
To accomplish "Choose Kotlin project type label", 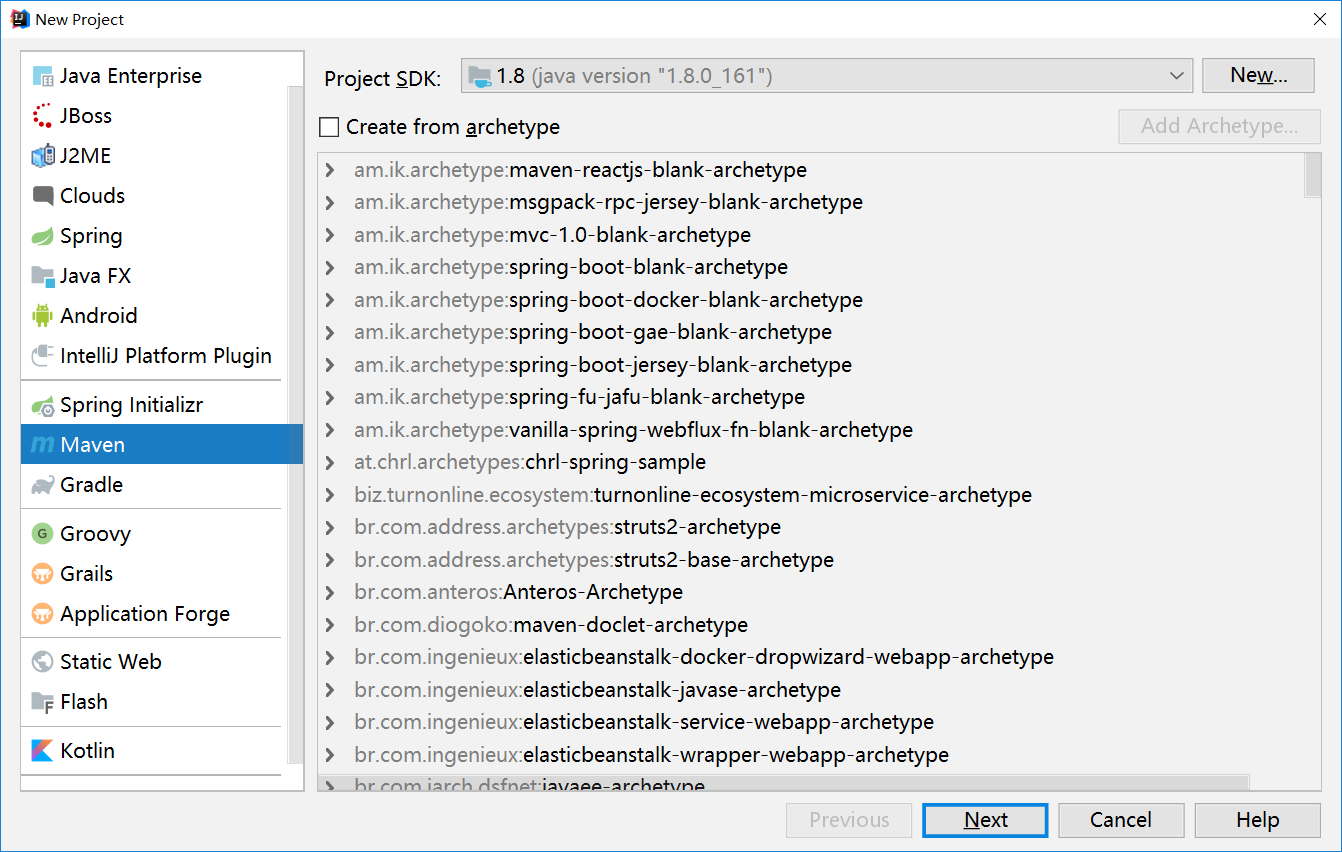I will pyautogui.click(x=87, y=751).
